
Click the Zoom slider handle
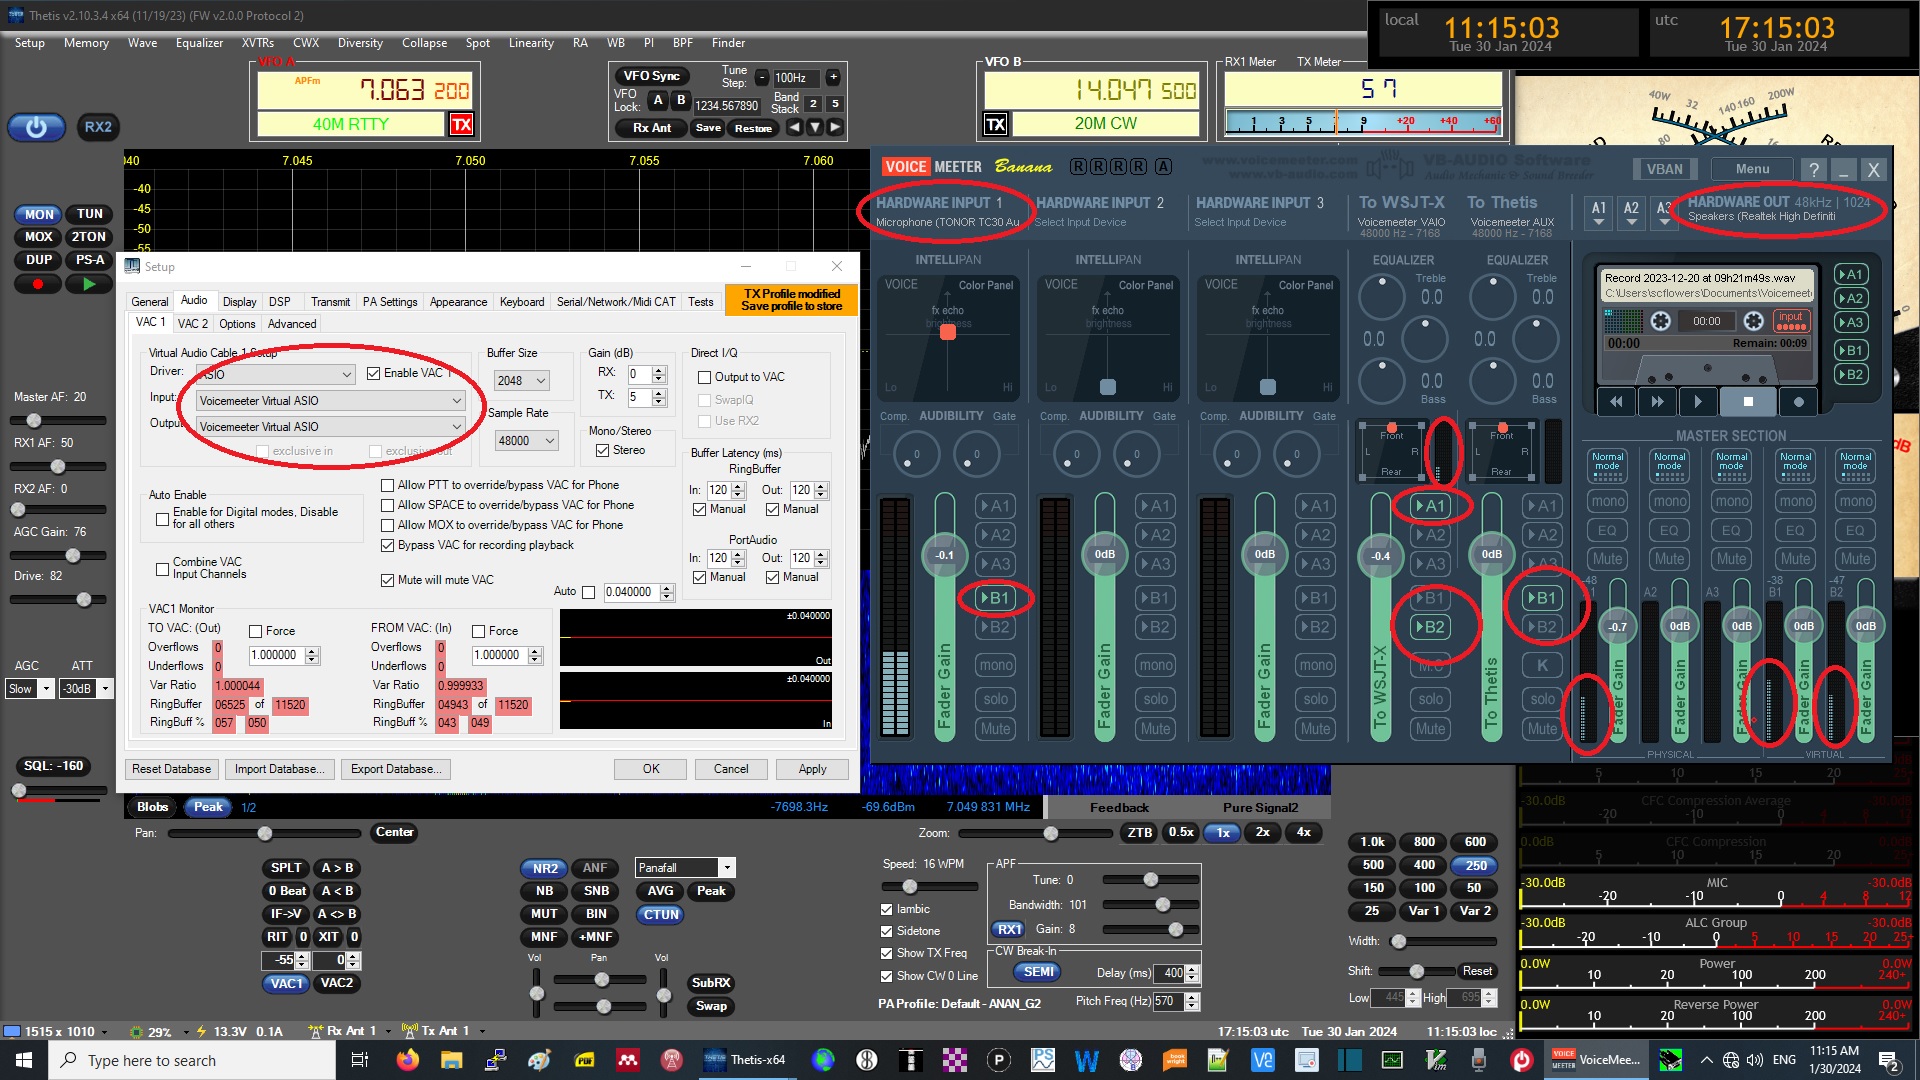[x=1051, y=833]
